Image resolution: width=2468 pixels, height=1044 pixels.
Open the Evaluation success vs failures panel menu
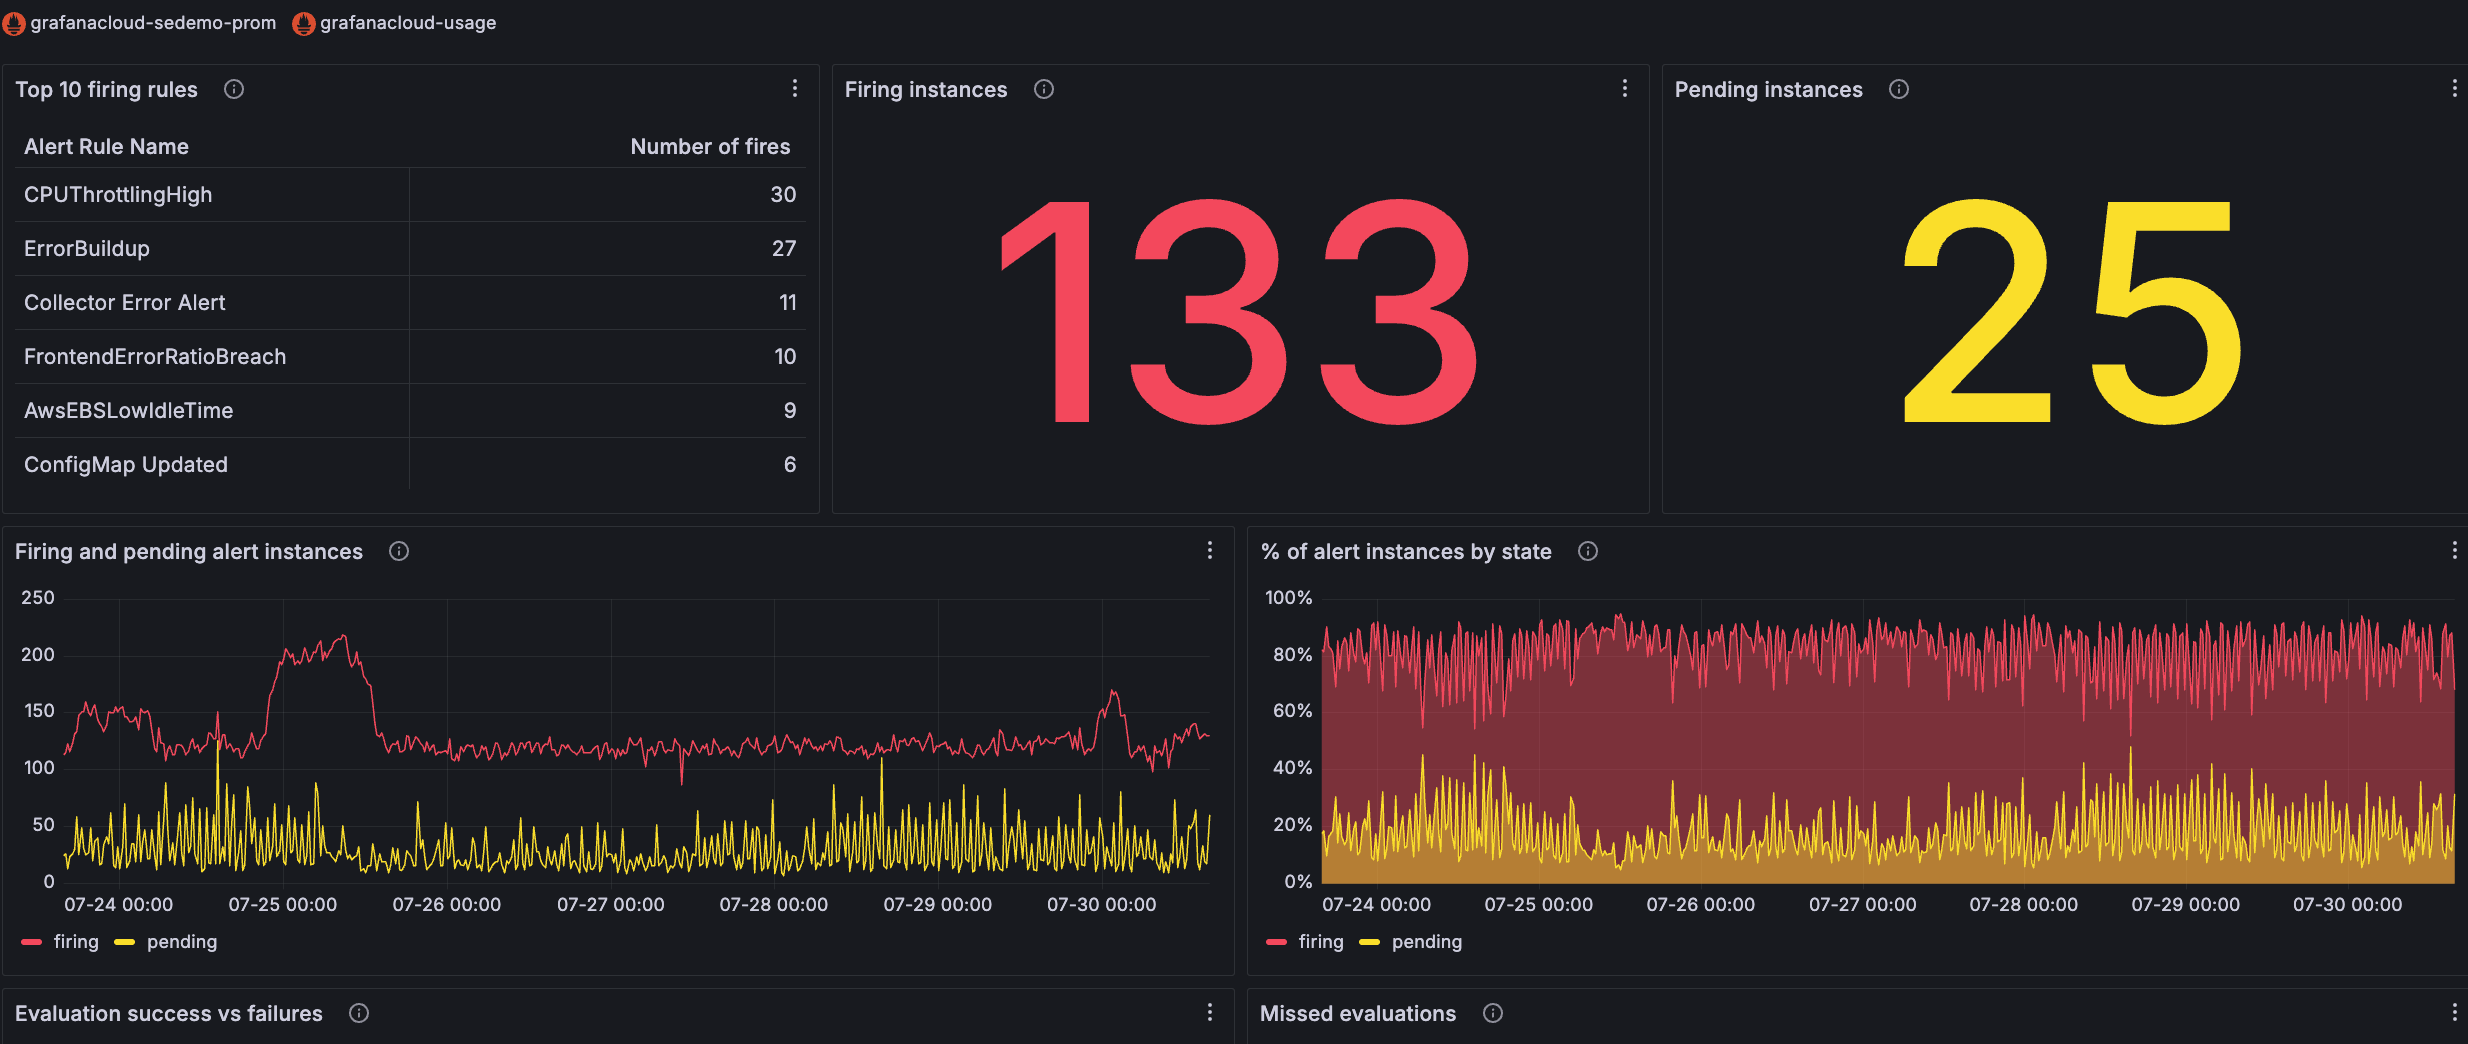(x=1211, y=1012)
